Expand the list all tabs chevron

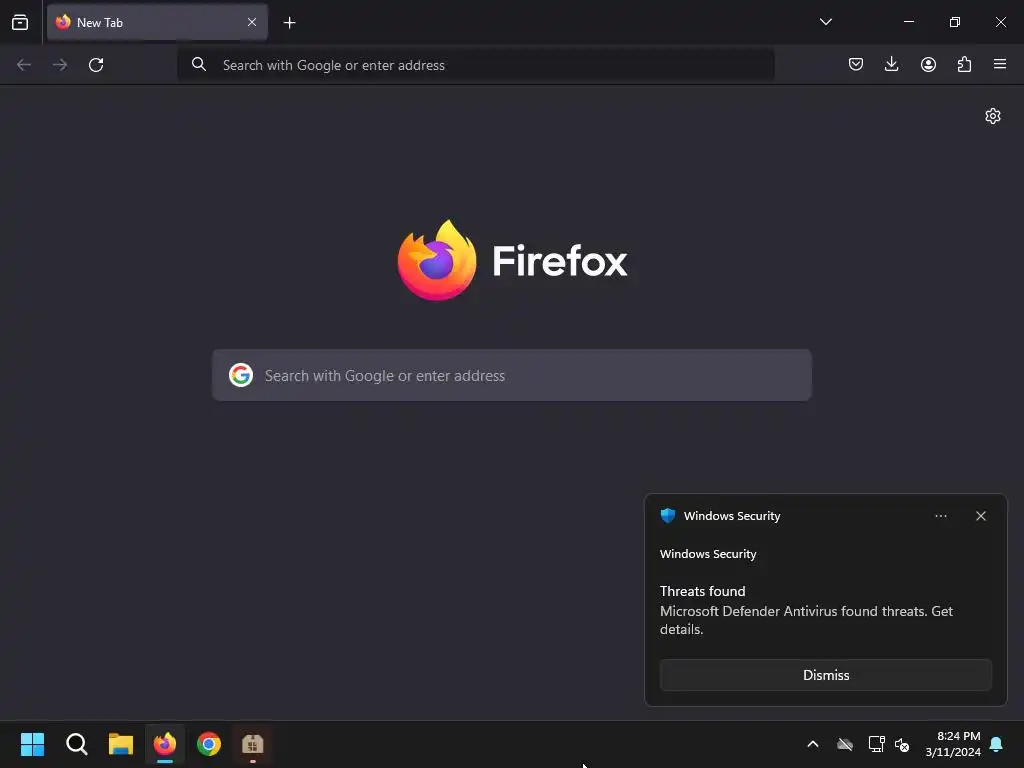point(825,22)
